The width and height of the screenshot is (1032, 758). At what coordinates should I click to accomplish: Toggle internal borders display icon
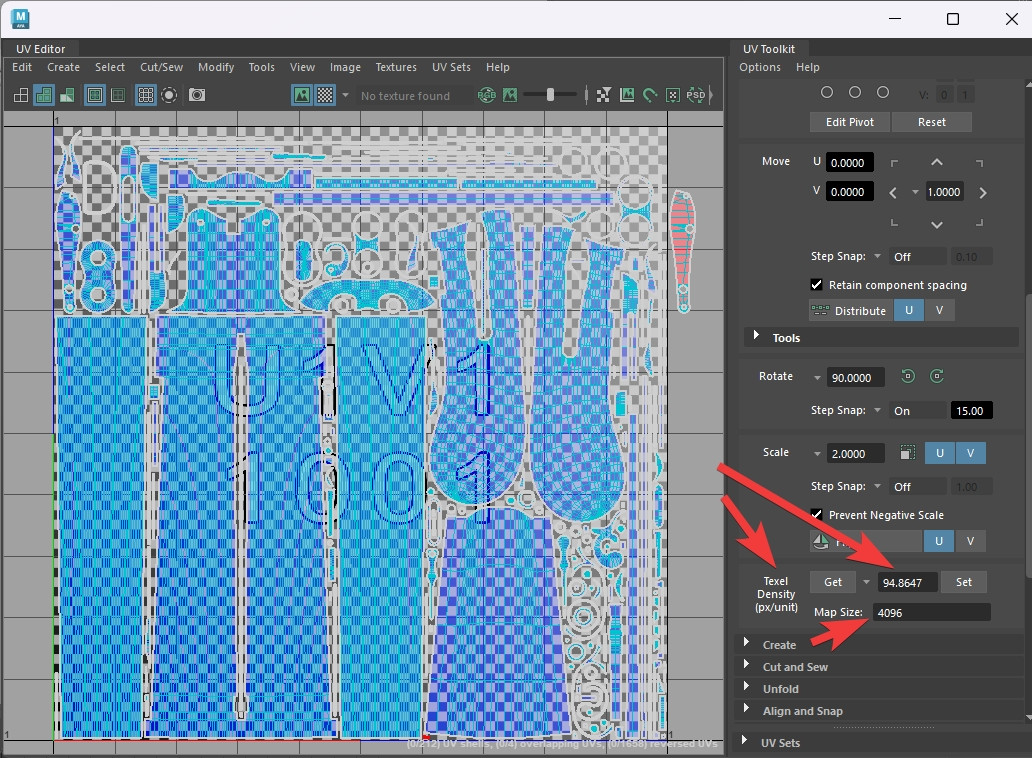click(x=118, y=95)
